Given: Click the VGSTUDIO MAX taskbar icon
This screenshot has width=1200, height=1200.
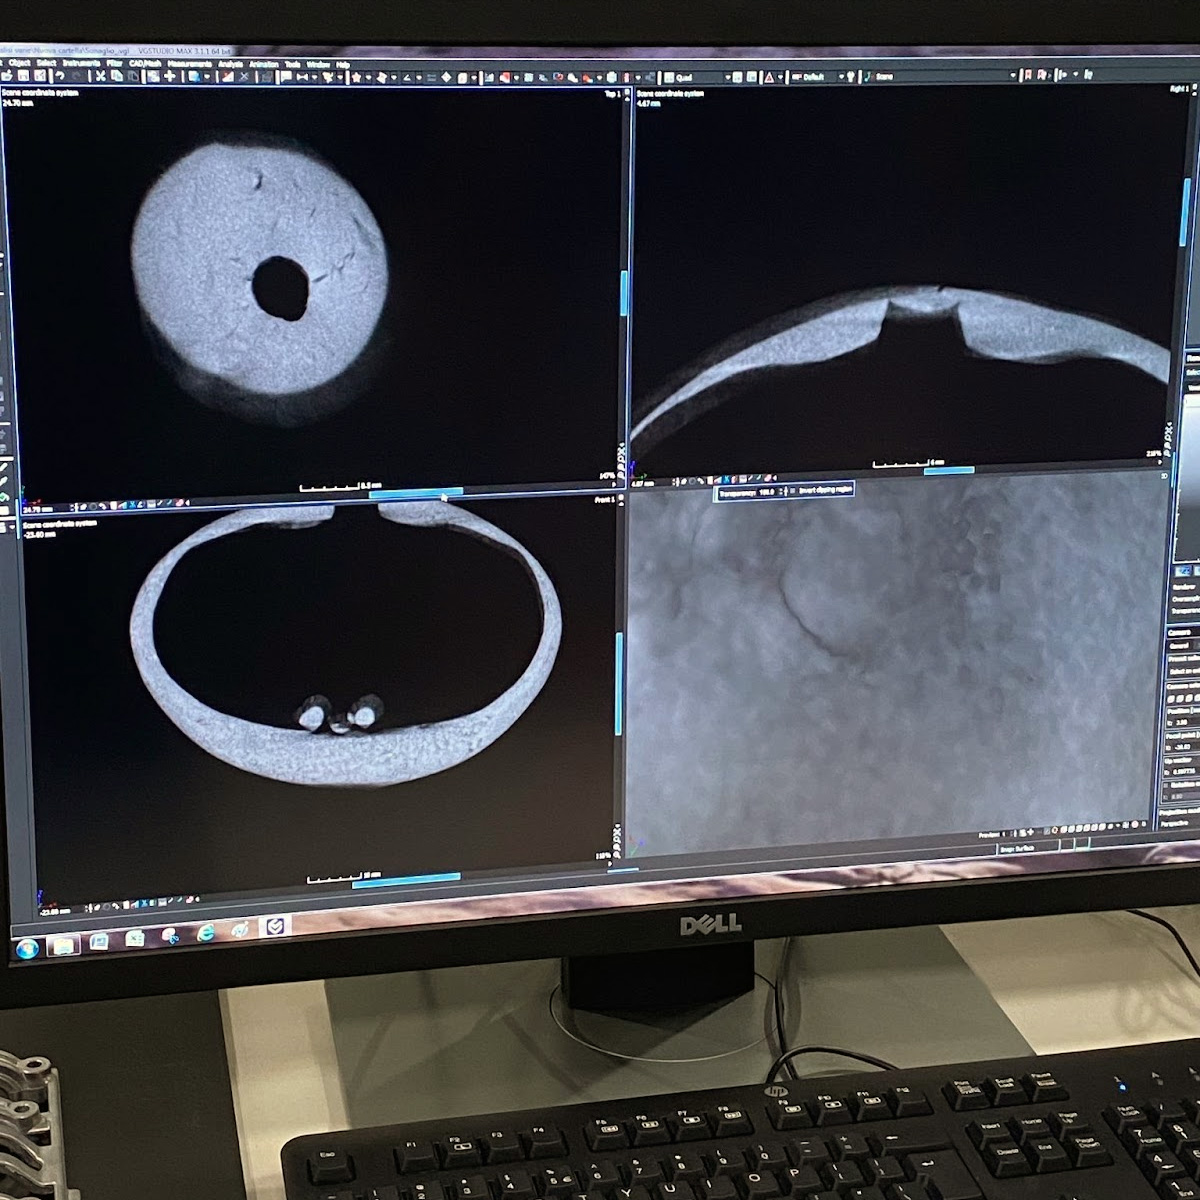Looking at the screenshot, I should click(274, 926).
